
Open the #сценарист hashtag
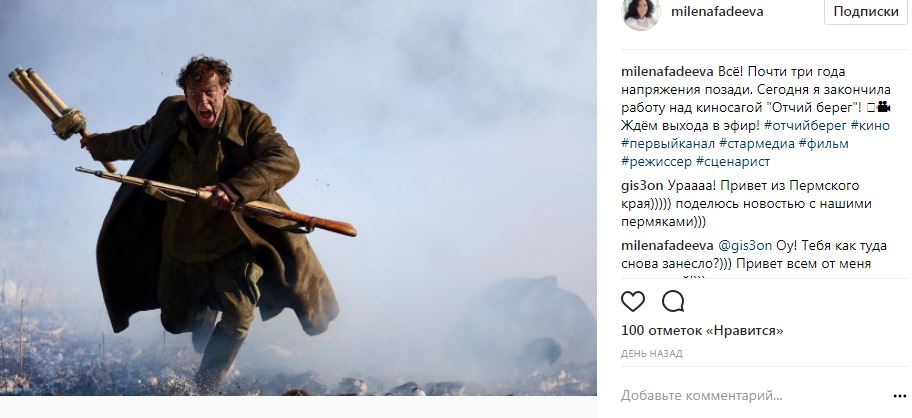pyautogui.click(x=733, y=161)
